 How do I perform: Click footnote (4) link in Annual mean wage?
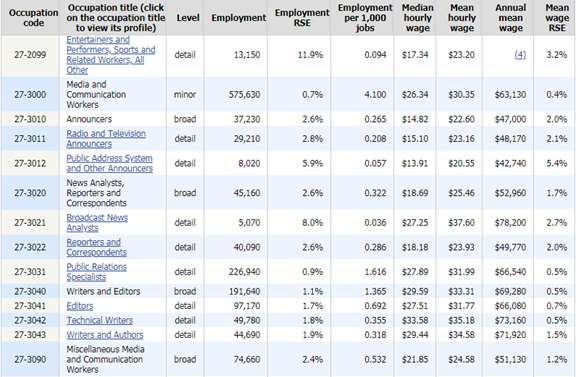click(x=520, y=55)
